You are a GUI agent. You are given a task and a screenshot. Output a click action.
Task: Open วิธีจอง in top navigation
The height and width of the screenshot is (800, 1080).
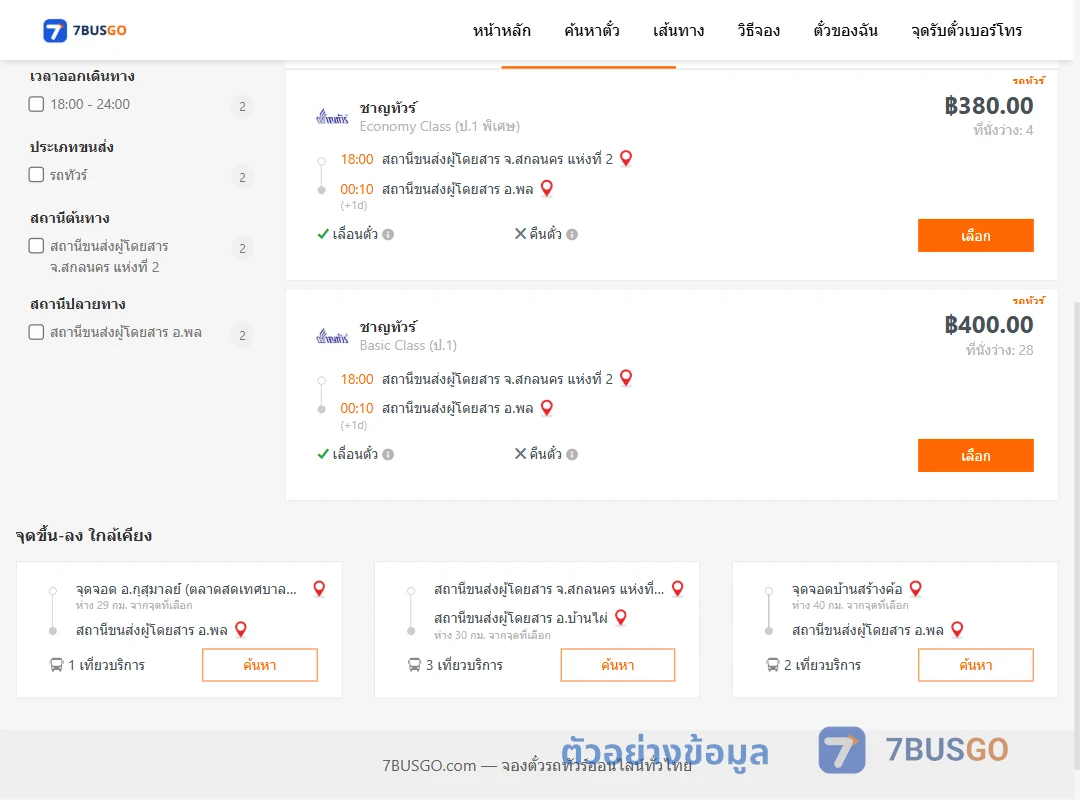click(x=758, y=30)
